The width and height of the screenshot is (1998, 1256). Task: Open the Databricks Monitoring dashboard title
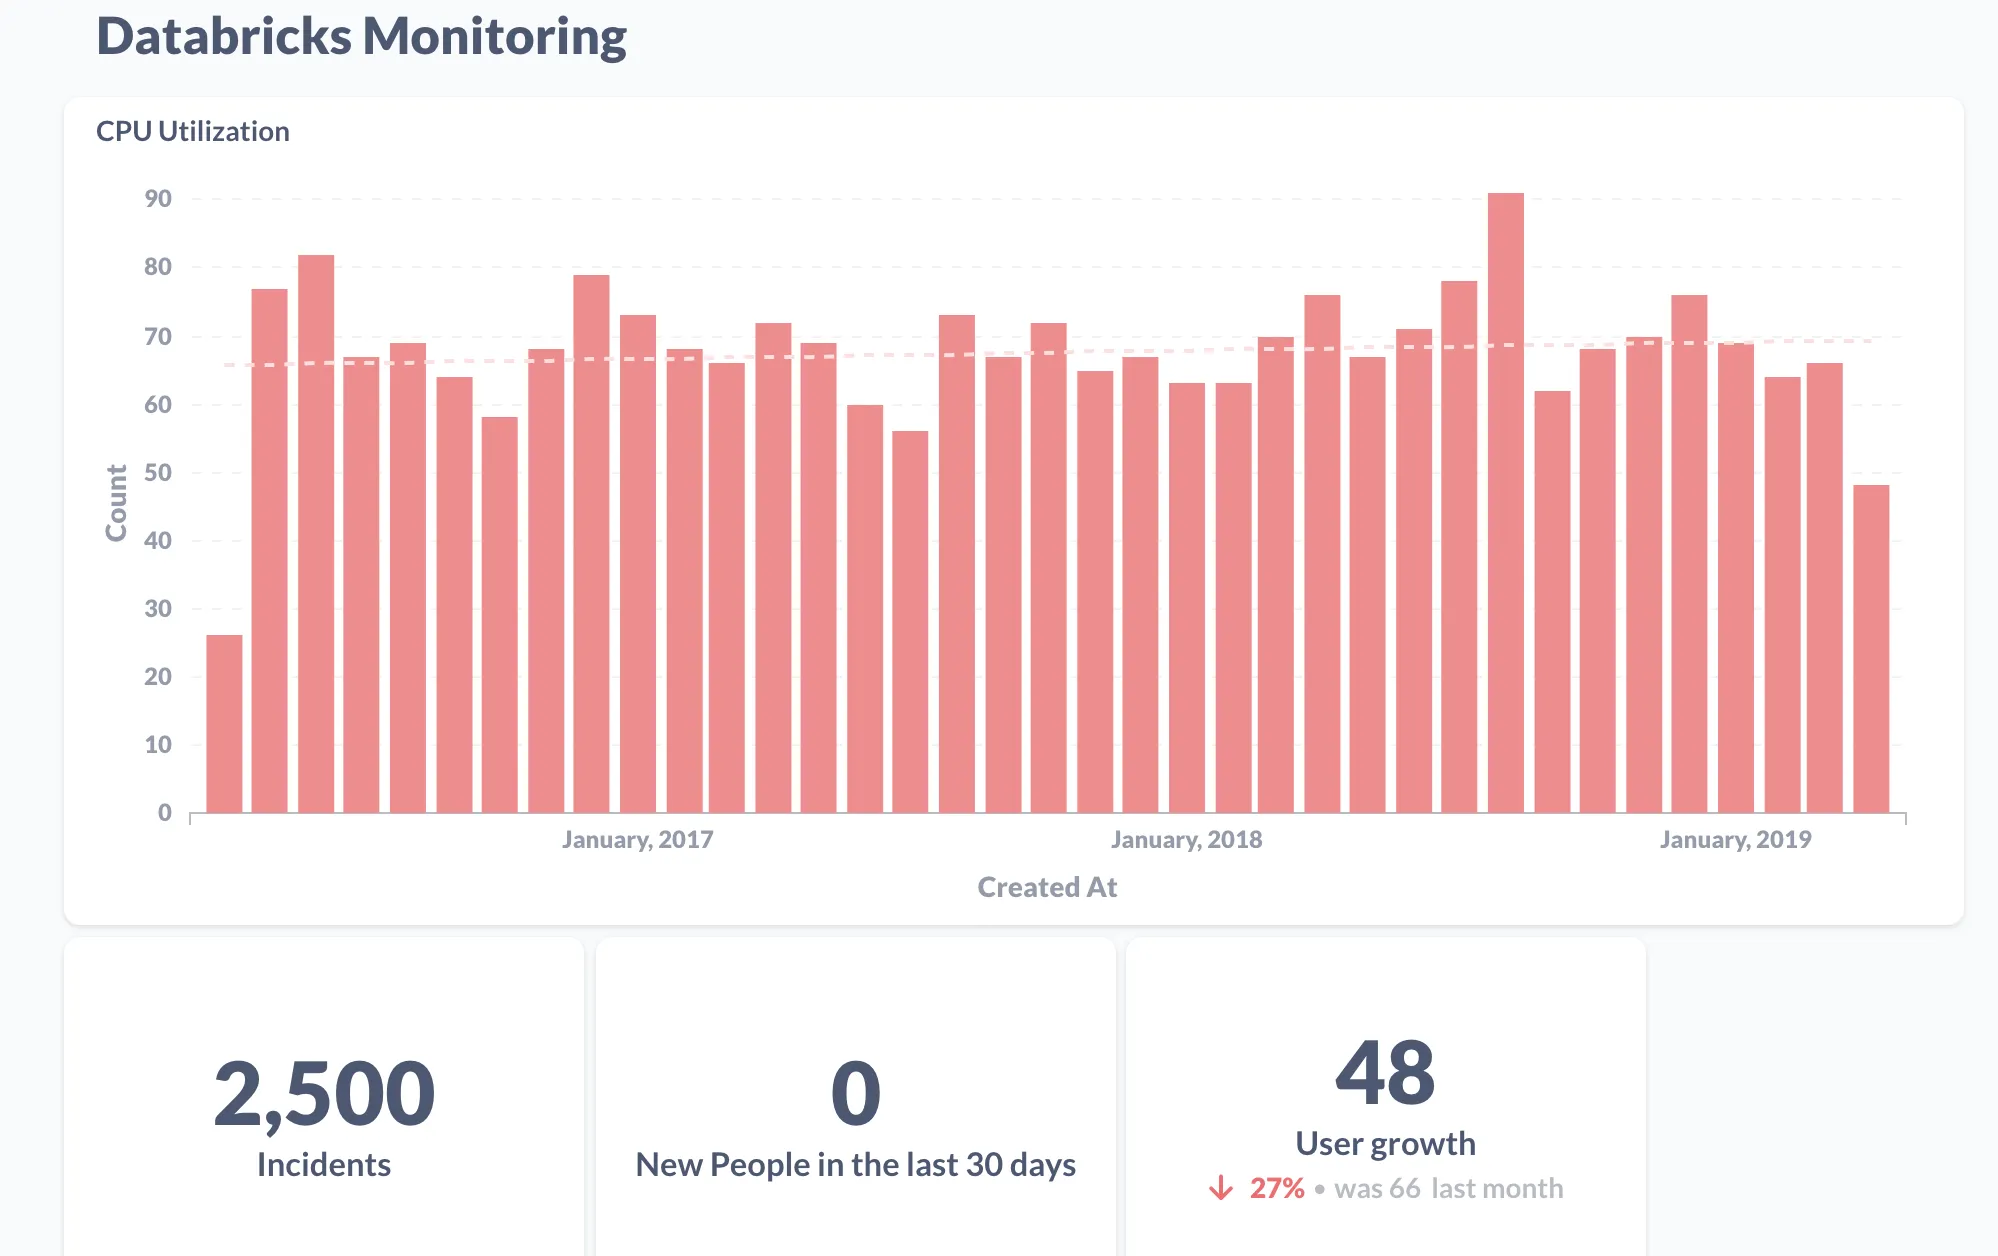point(362,37)
